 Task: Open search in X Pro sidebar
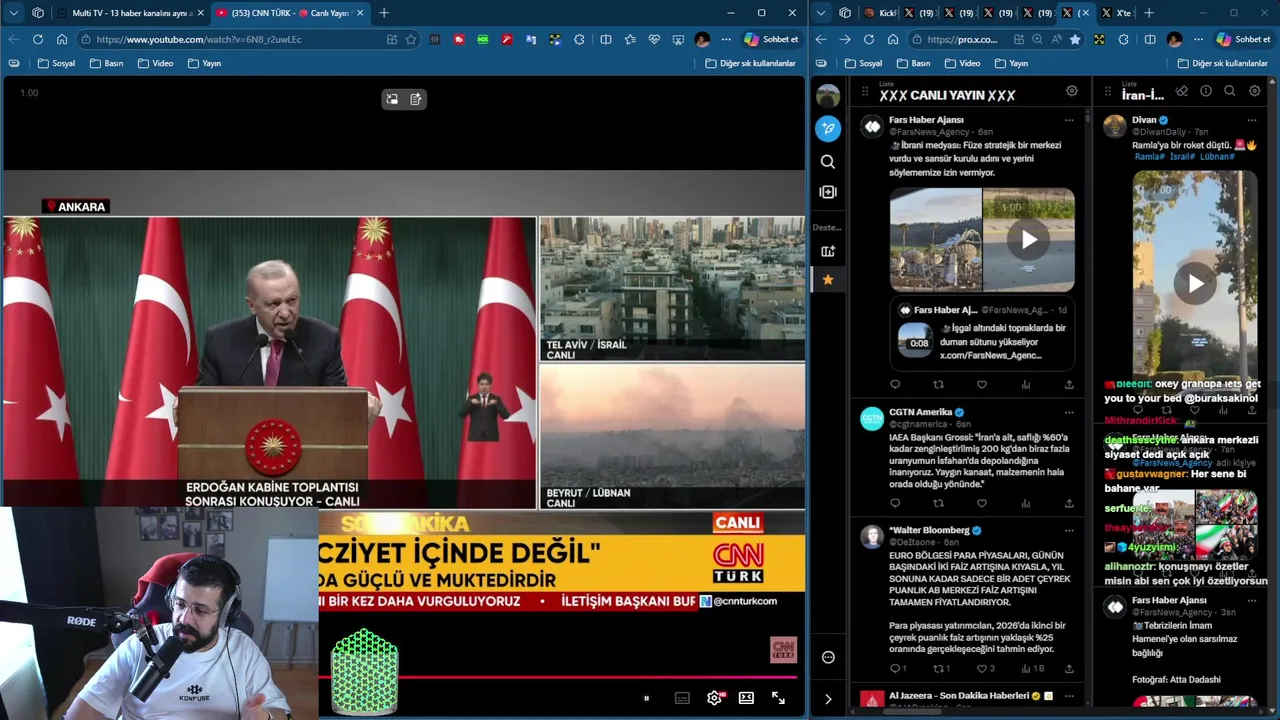(827, 162)
